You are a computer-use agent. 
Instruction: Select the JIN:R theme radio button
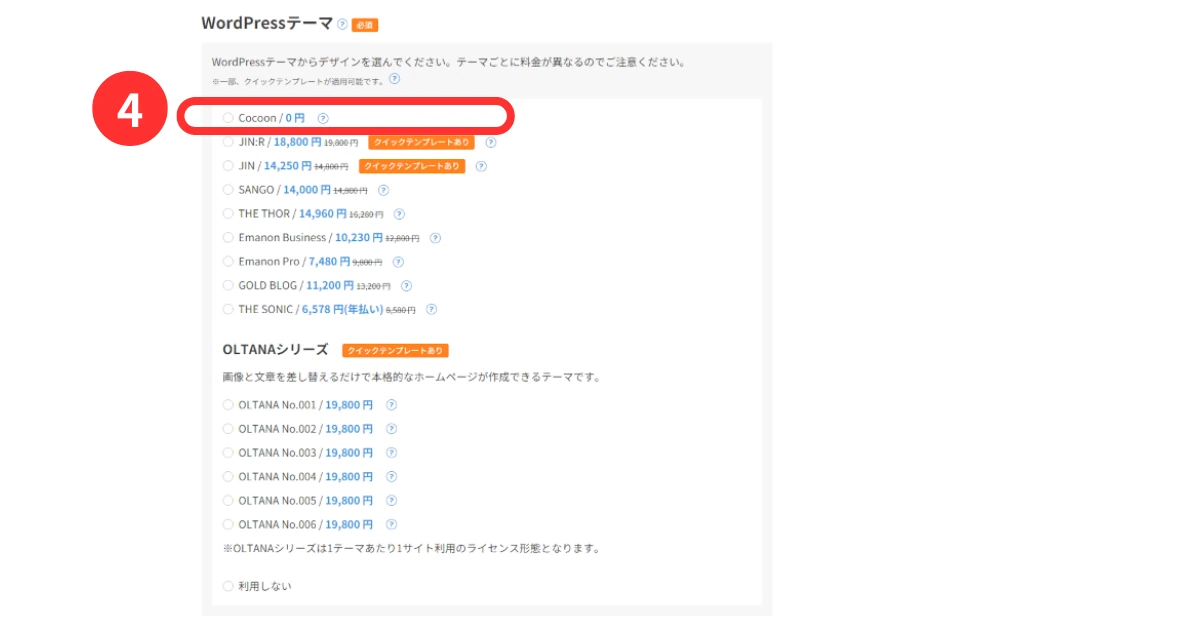228,142
